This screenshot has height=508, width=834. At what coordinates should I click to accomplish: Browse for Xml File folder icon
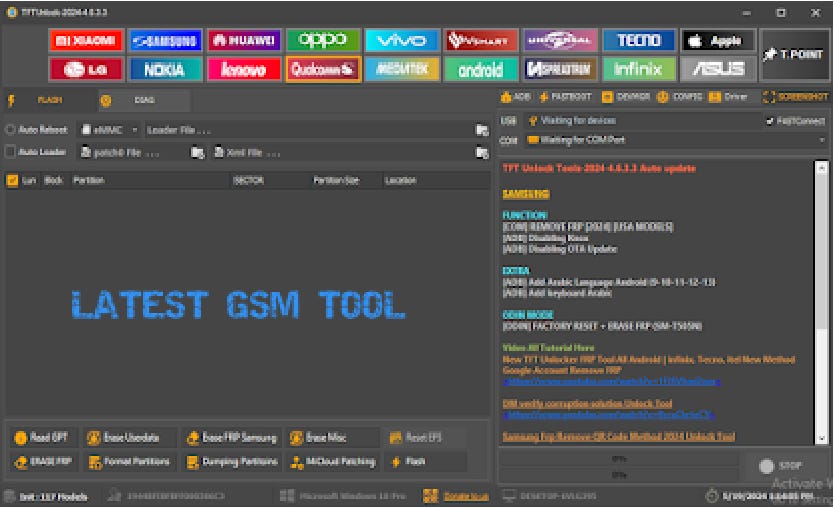(482, 153)
